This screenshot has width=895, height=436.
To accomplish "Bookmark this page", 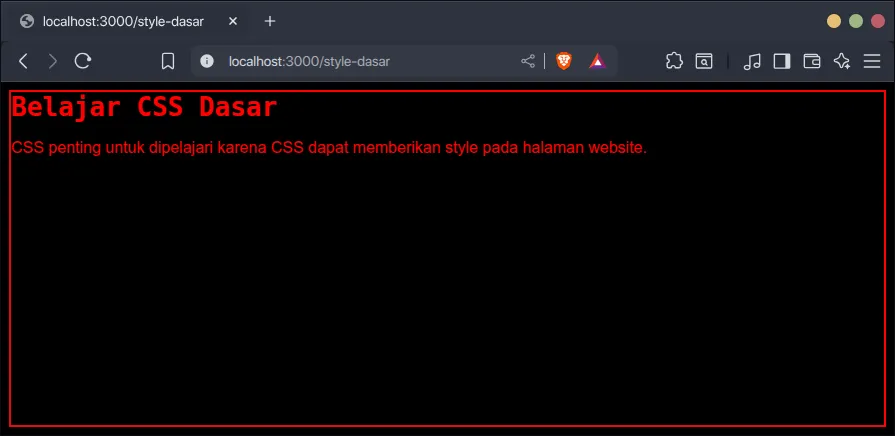I will pos(168,61).
